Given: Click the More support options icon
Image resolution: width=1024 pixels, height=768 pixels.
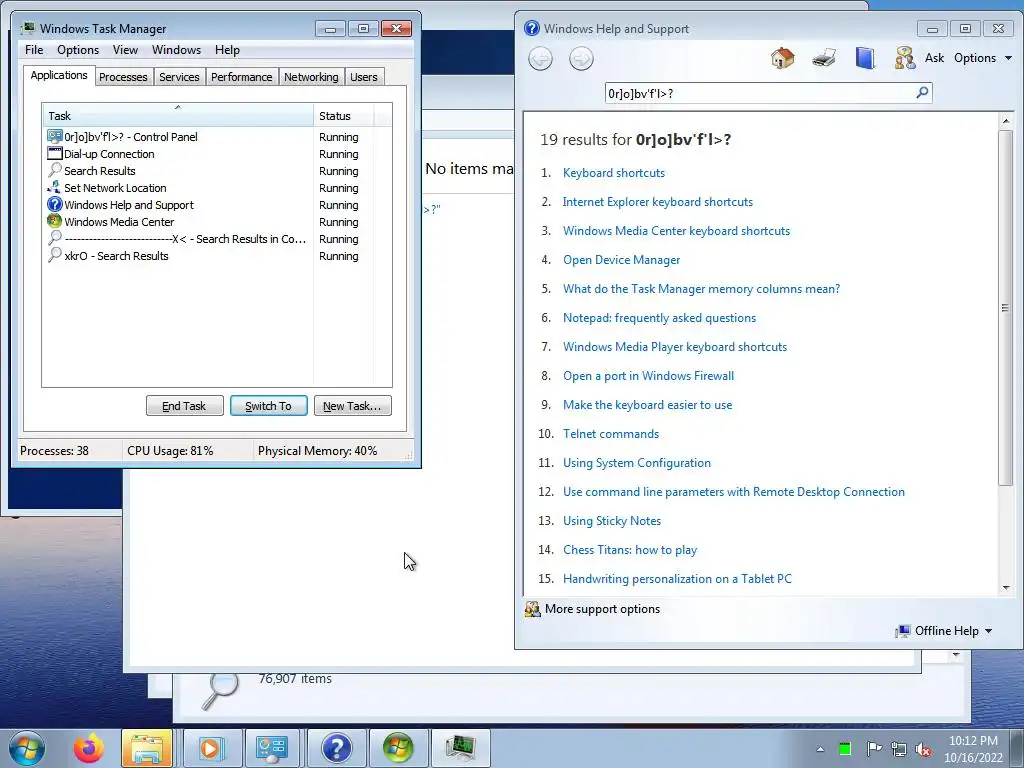Looking at the screenshot, I should [x=532, y=609].
